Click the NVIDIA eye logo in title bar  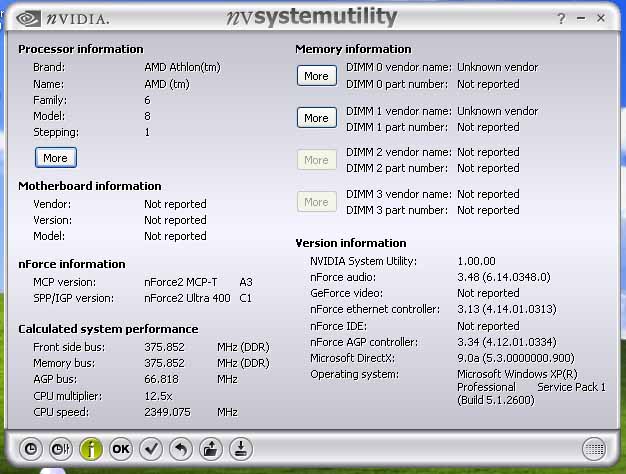(x=28, y=18)
